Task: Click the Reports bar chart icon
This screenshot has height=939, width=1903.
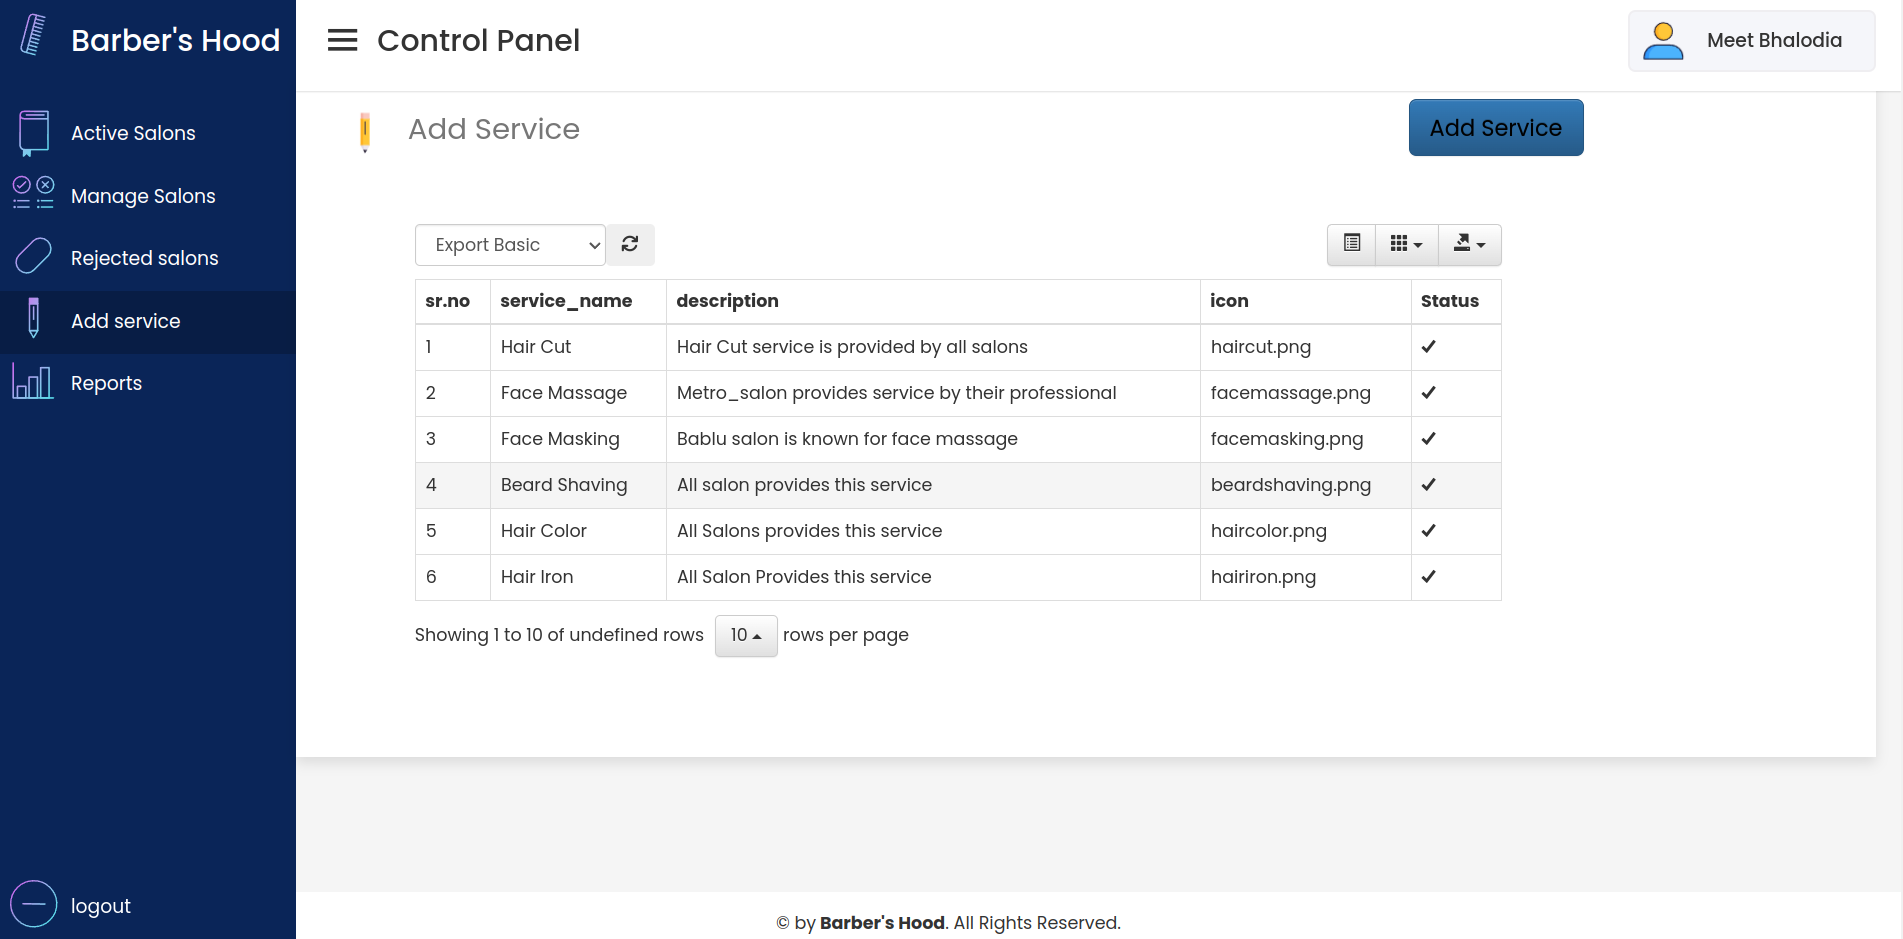Action: pos(32,381)
